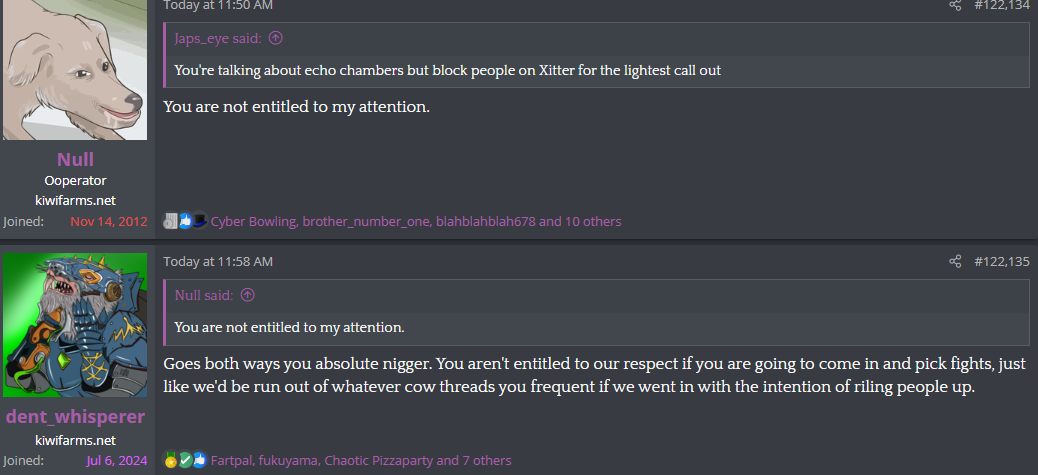Click the green checkmark reaction on dent_whisperer's post
The width and height of the screenshot is (1038, 475).
coord(185,460)
